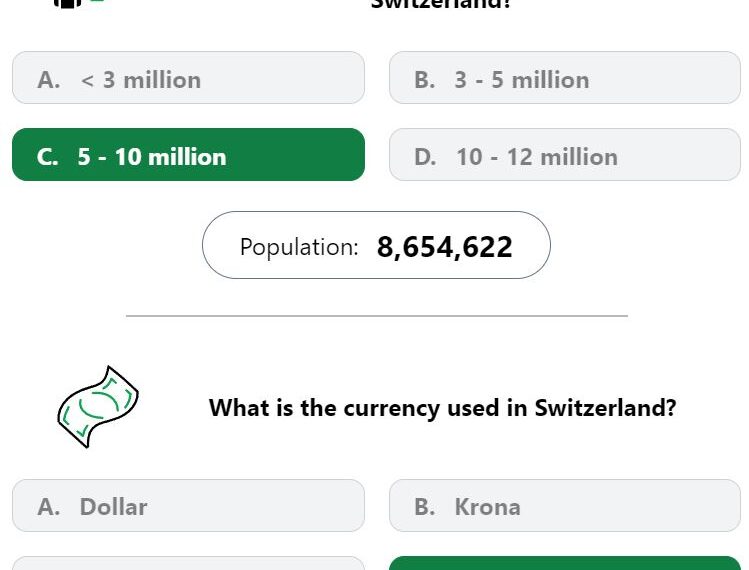749x570 pixels.
Task: Click the cut-off green currency option D
Action: pyautogui.click(x=565, y=563)
